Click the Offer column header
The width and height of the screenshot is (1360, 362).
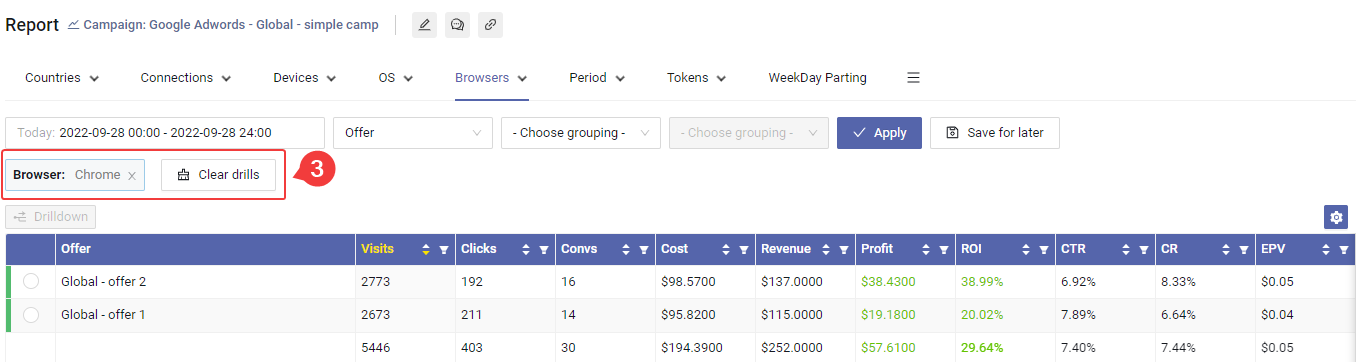[205, 249]
